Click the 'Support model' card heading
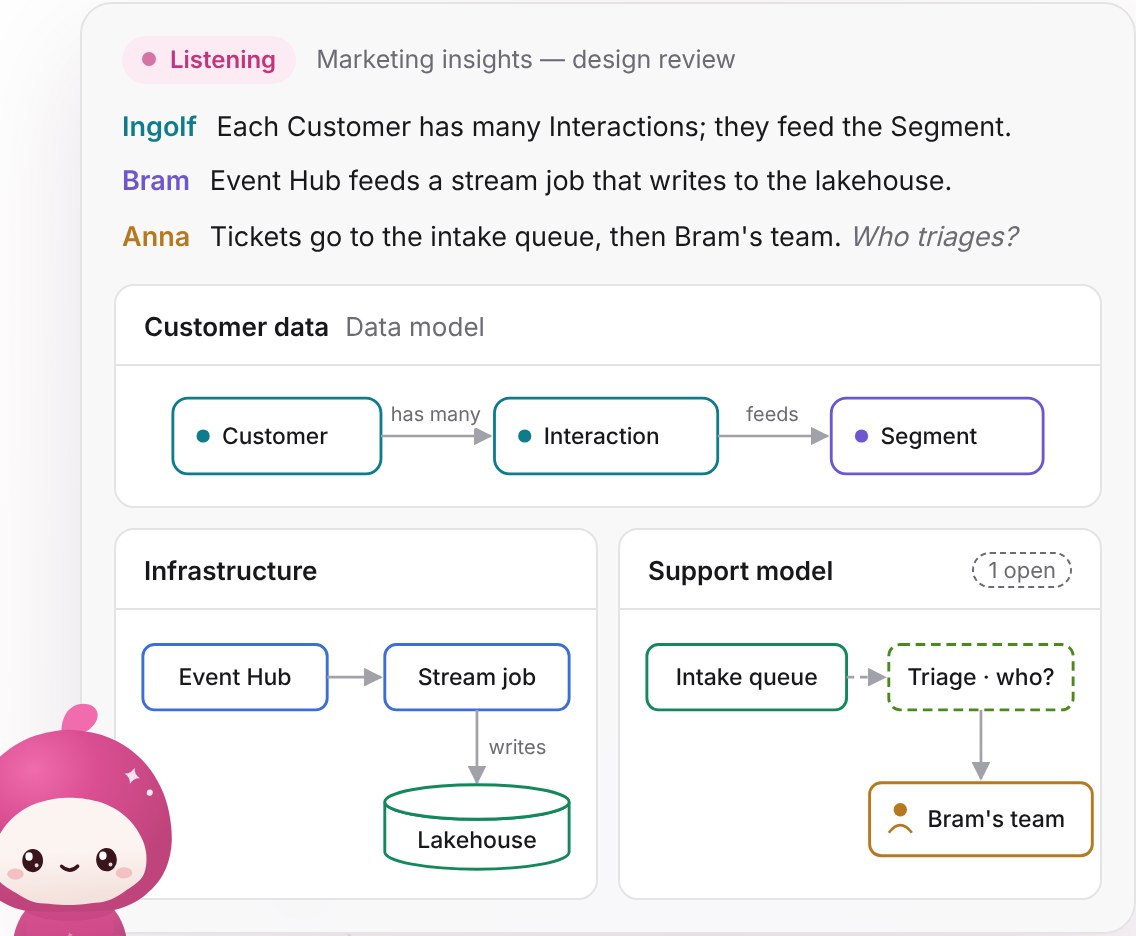 (x=740, y=571)
